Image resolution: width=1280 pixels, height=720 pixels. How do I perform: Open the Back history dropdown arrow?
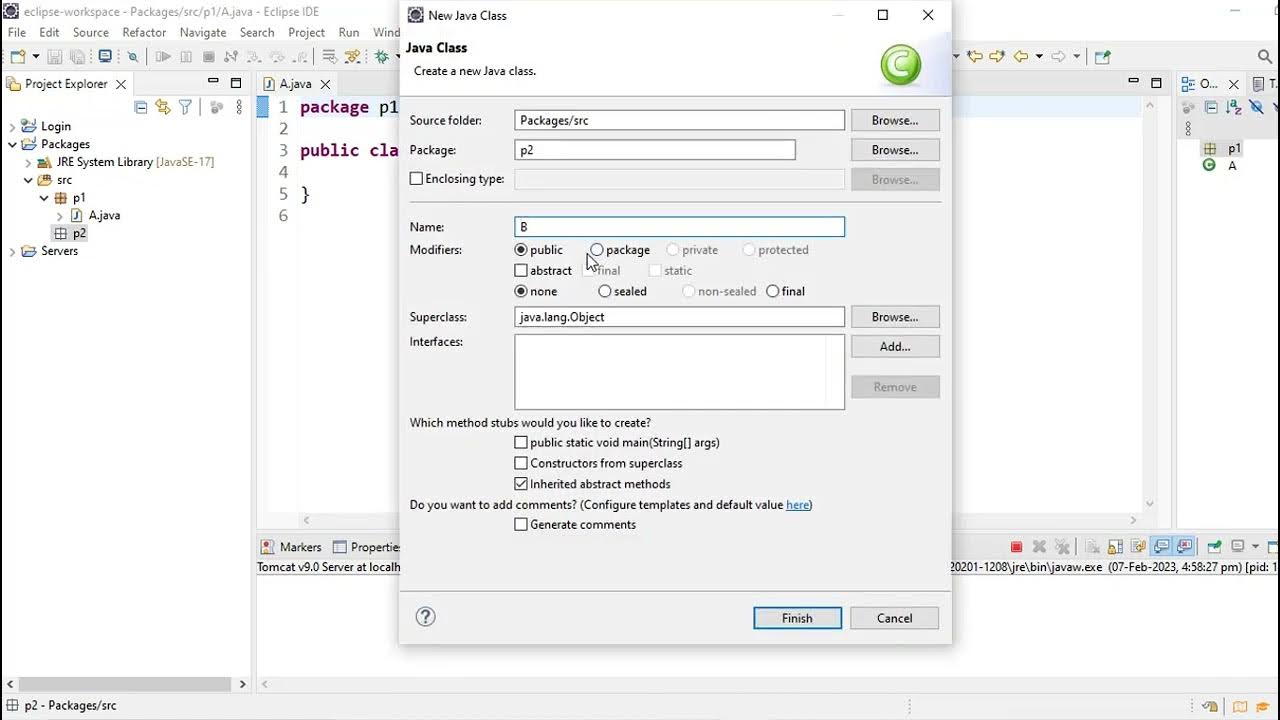coord(1039,56)
